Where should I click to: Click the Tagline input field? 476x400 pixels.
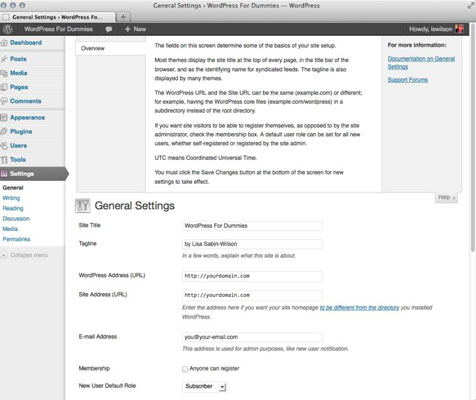tap(252, 244)
